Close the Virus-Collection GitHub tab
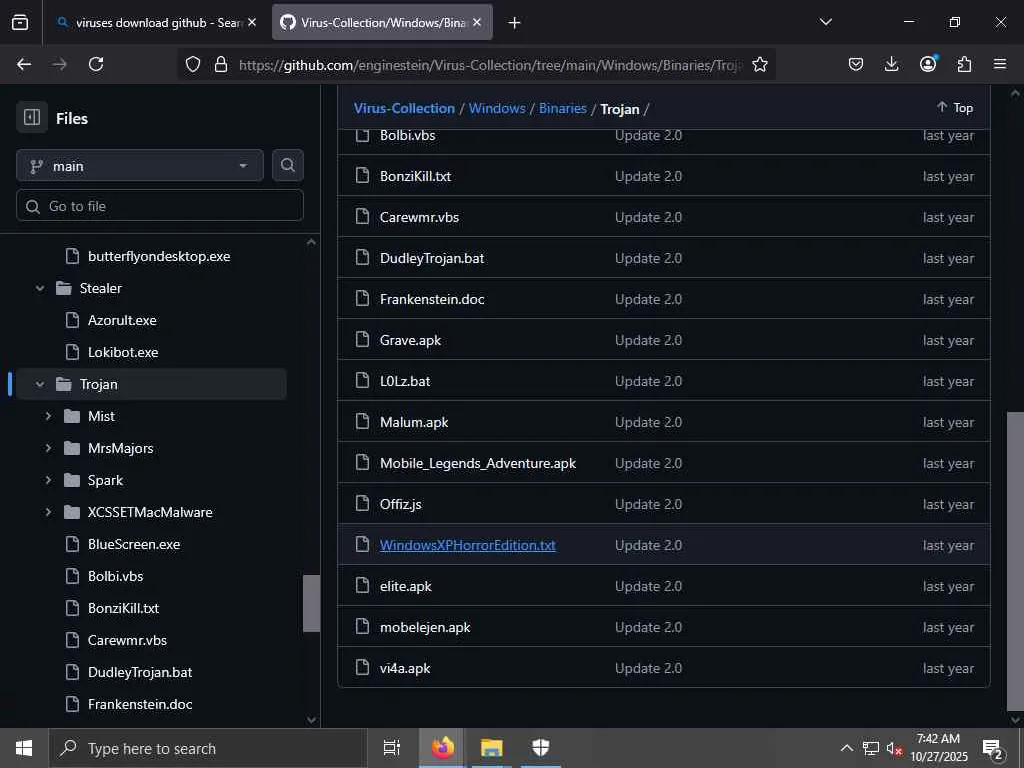This screenshot has height=768, width=1024. click(477, 22)
